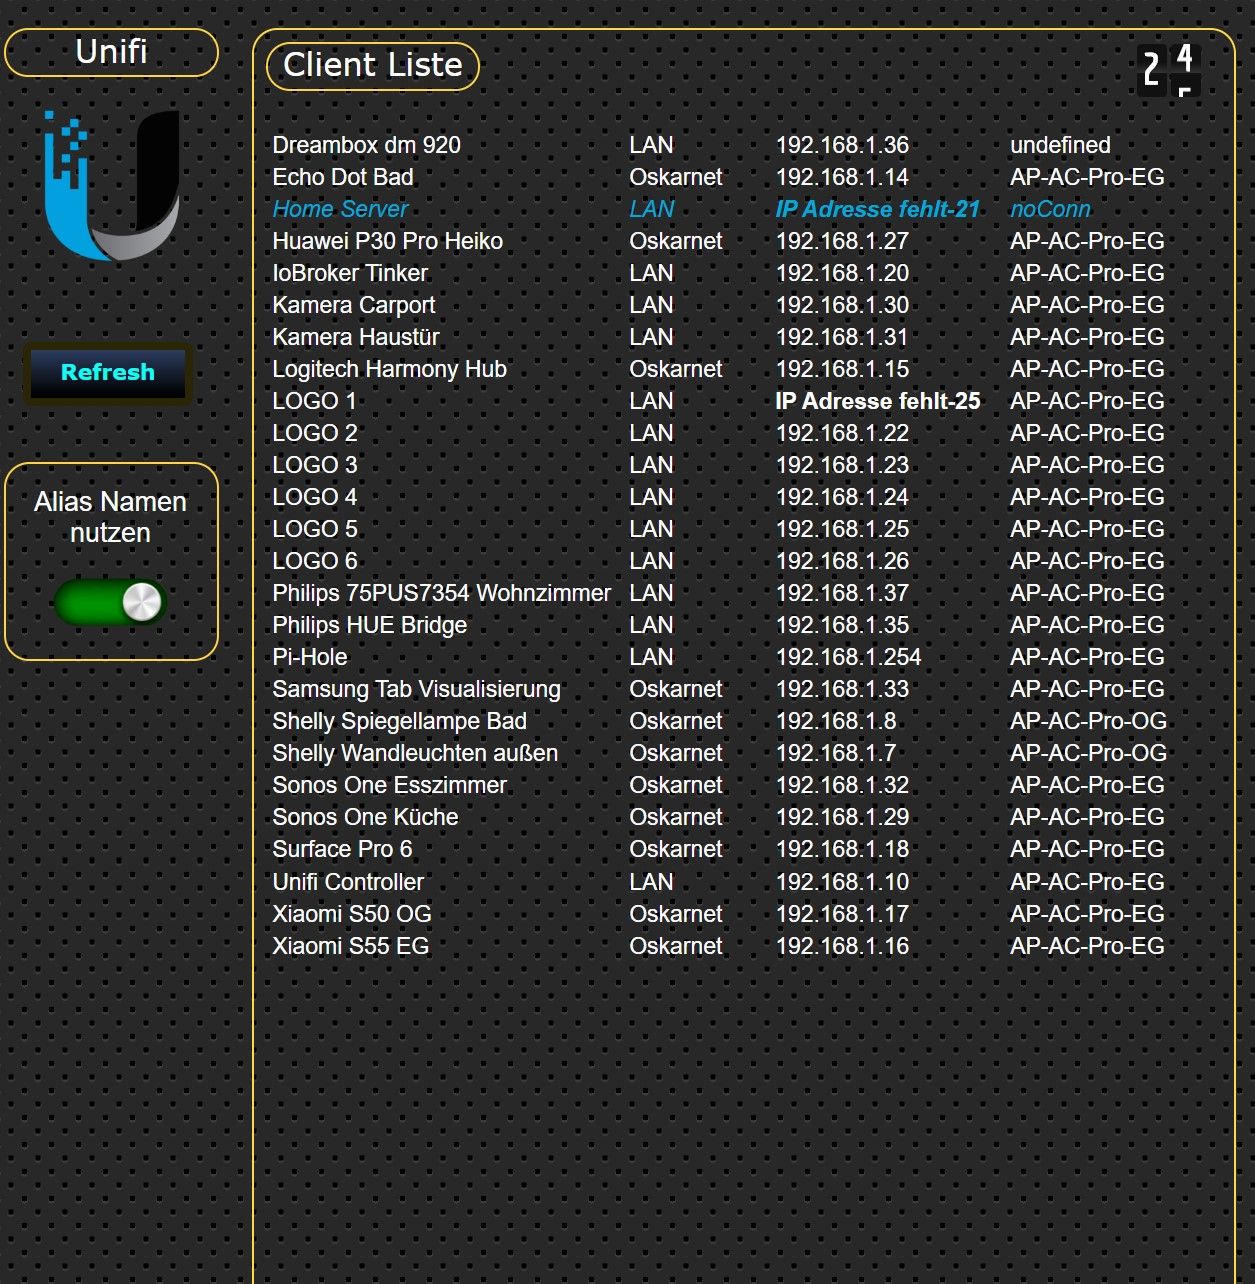Select the Sonos One Küche client
The image size is (1255, 1284).
point(365,817)
